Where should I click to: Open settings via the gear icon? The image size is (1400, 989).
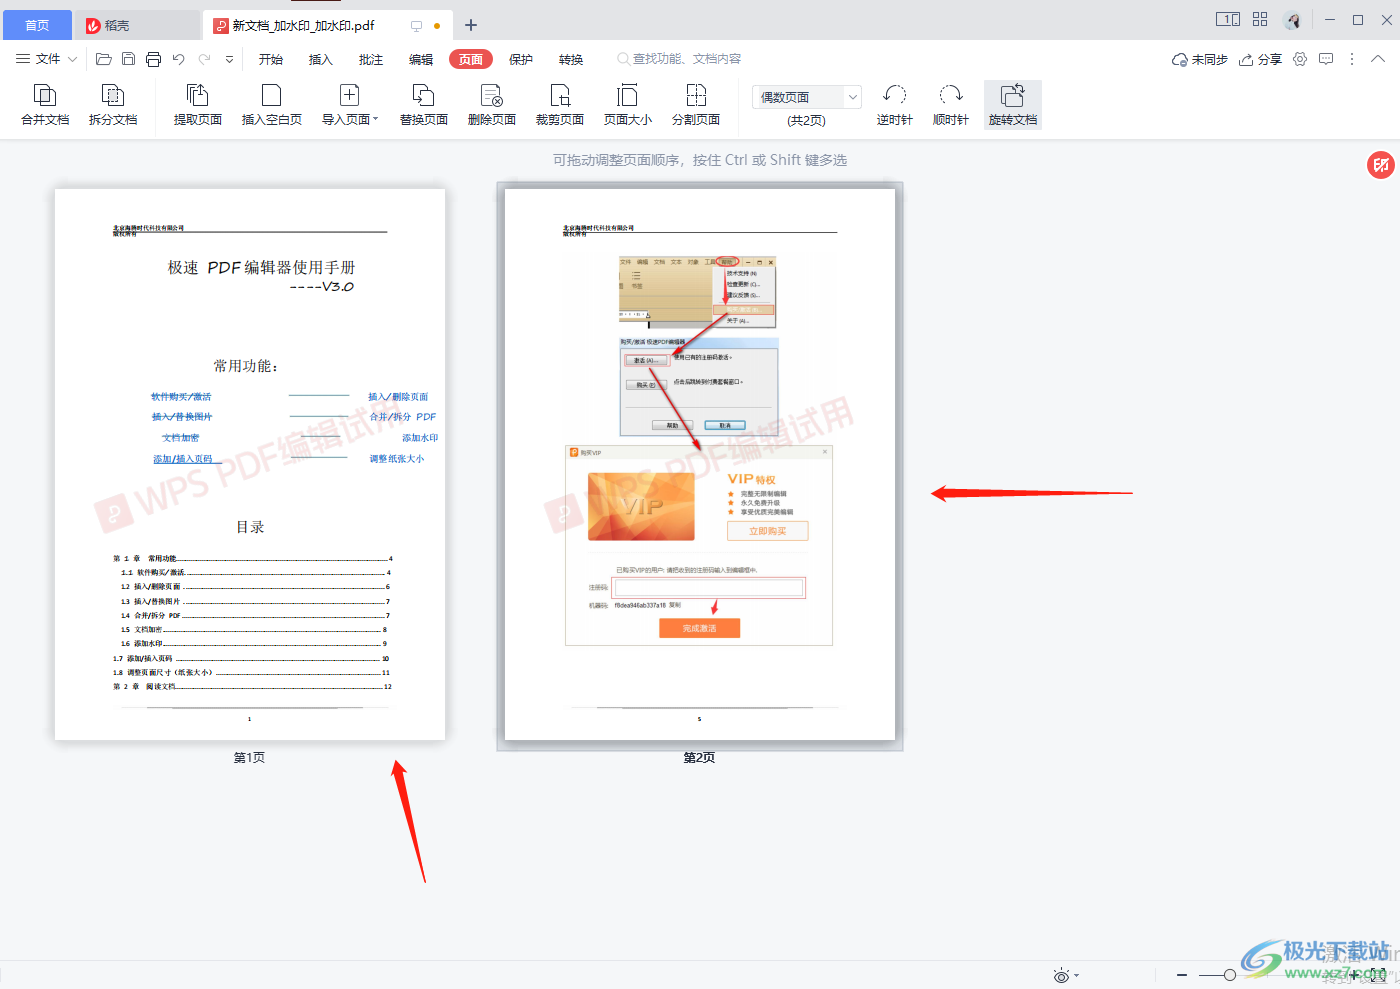coord(1300,59)
